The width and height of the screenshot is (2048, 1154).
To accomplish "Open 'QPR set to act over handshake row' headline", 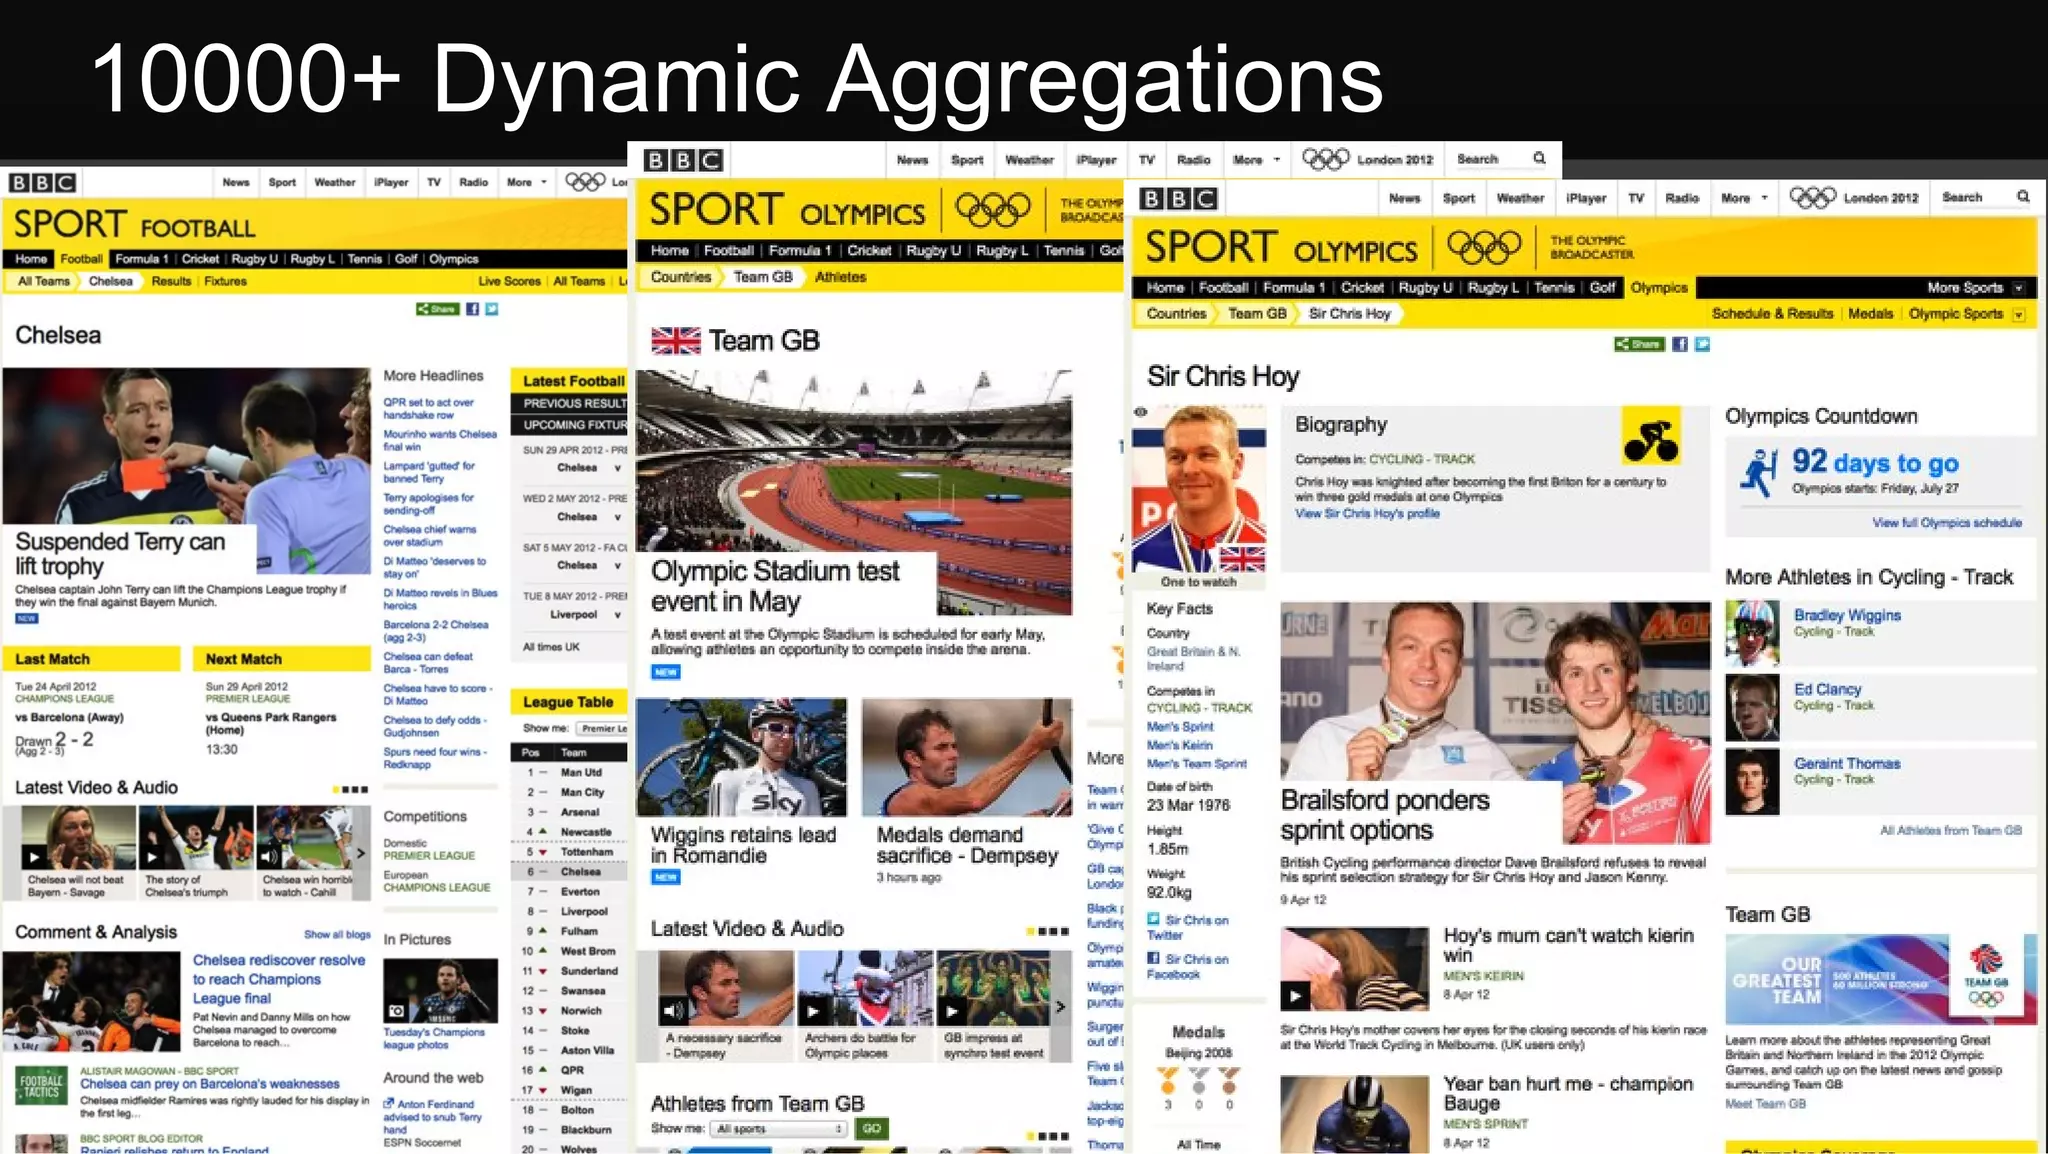I will click(429, 409).
